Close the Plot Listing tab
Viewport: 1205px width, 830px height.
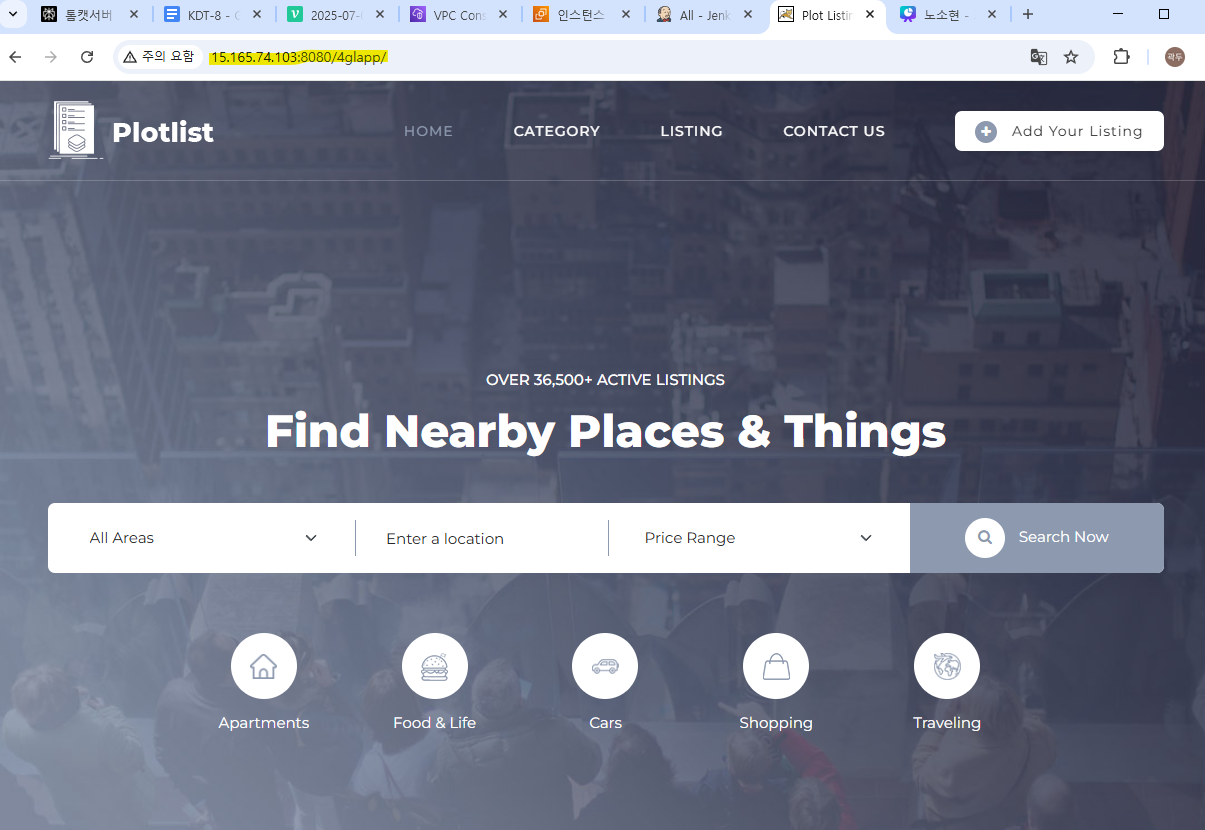870,15
